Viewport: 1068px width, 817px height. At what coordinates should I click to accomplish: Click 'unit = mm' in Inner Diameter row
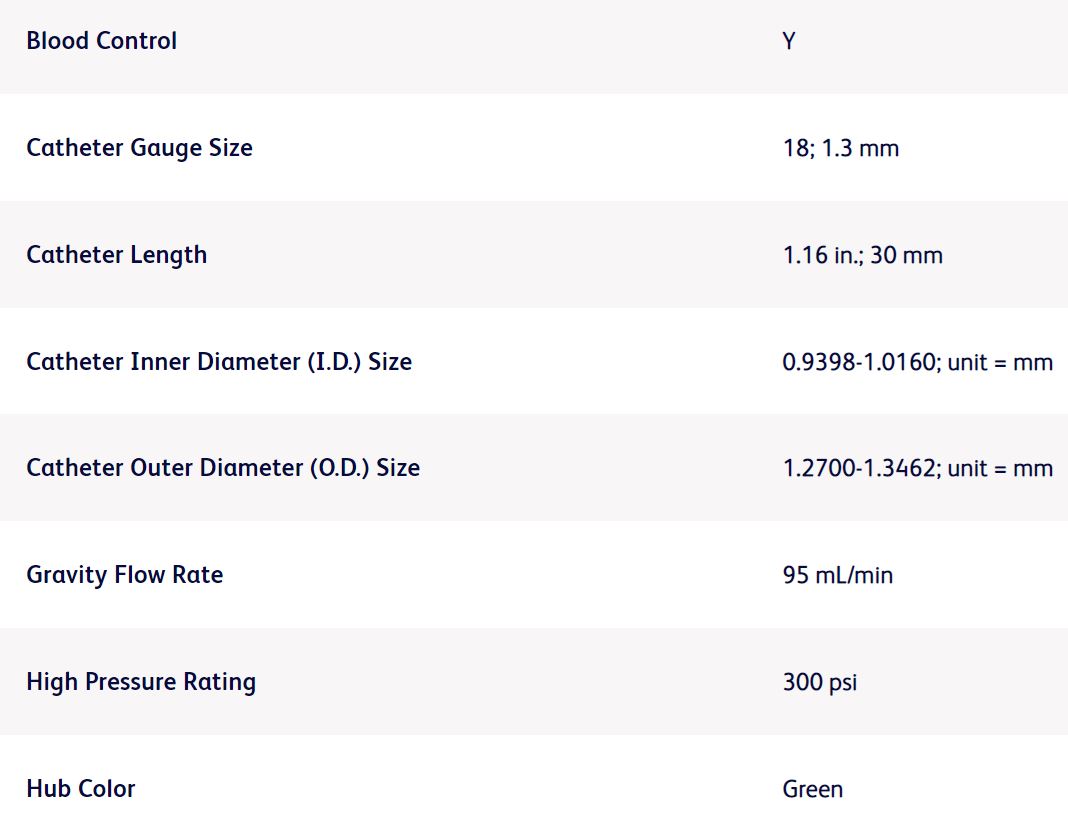1000,362
